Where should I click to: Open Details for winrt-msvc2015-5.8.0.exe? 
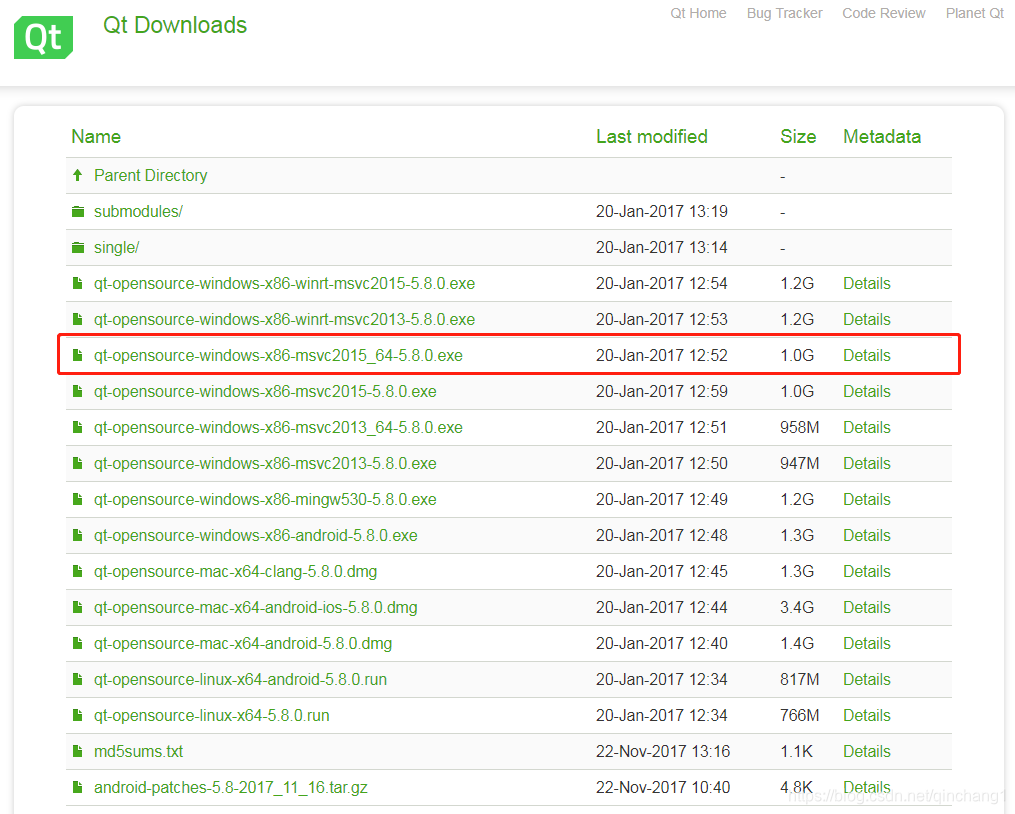[x=866, y=284]
